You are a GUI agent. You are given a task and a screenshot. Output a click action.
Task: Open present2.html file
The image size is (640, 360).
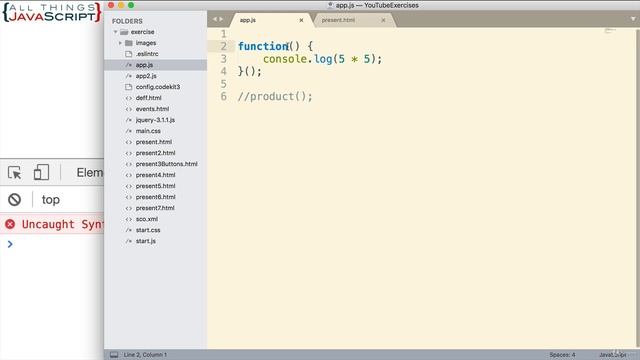pyautogui.click(x=156, y=153)
